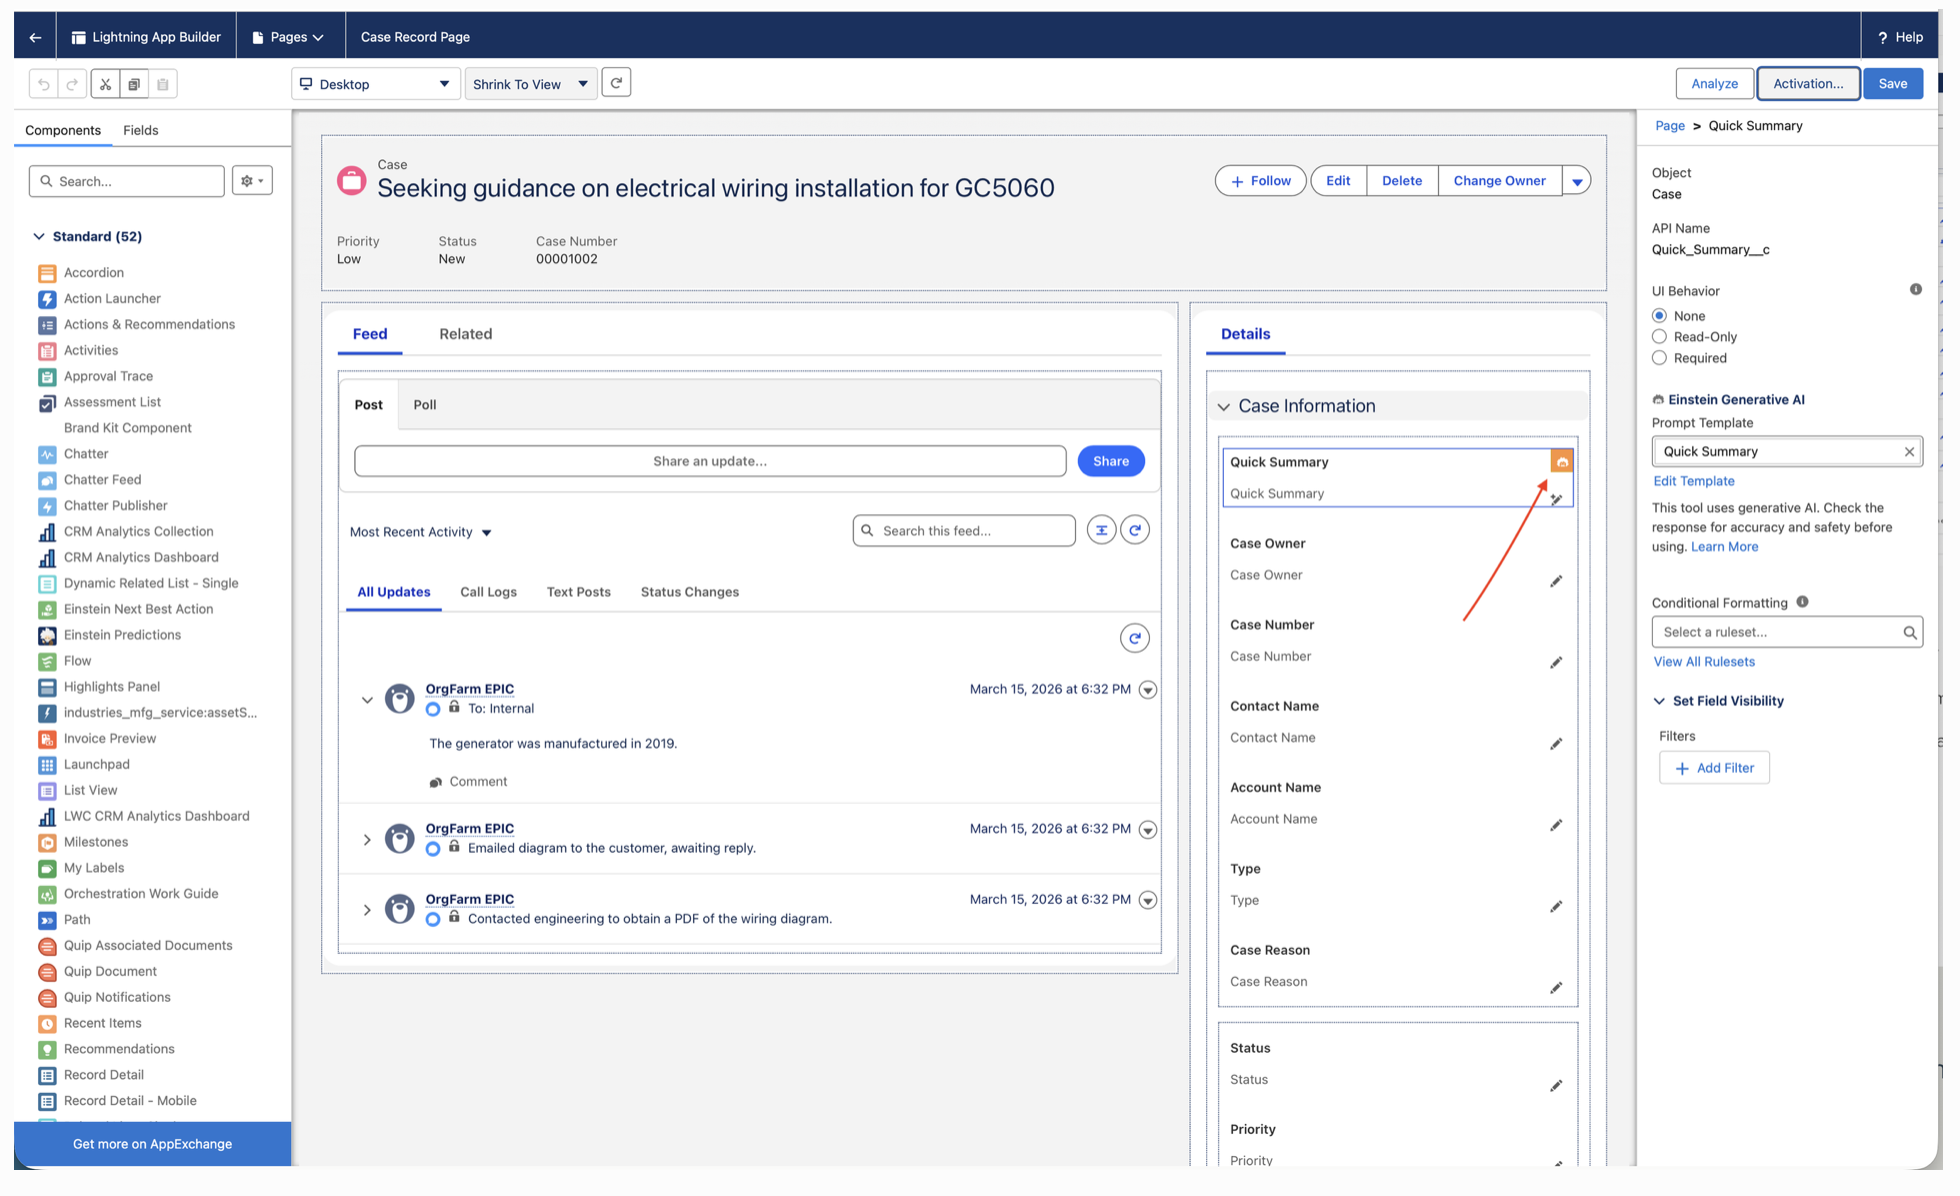Click the Learn More link

pyautogui.click(x=1725, y=547)
